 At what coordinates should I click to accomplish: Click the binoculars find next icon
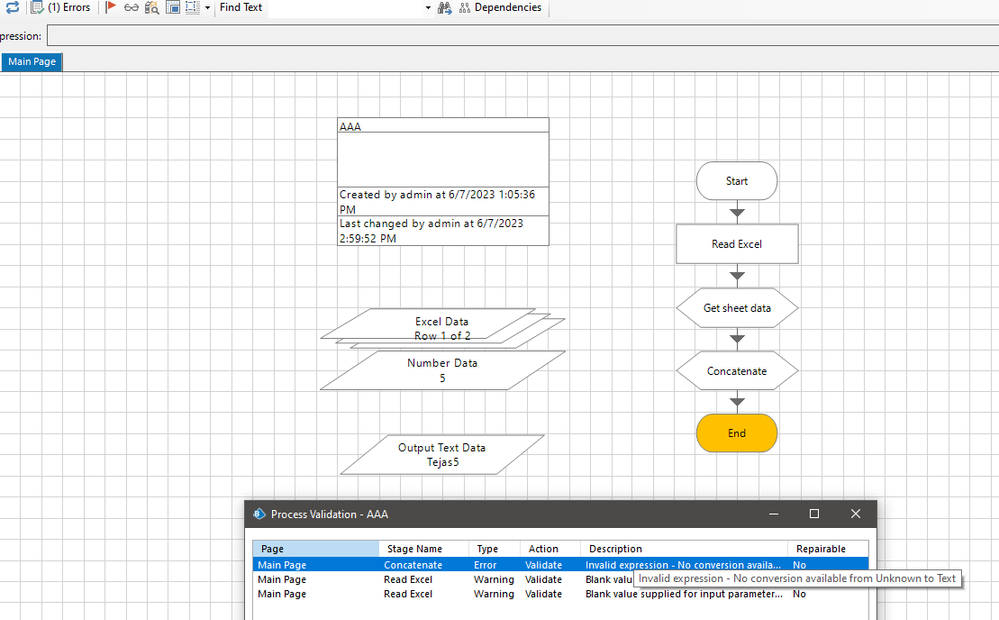(x=444, y=8)
